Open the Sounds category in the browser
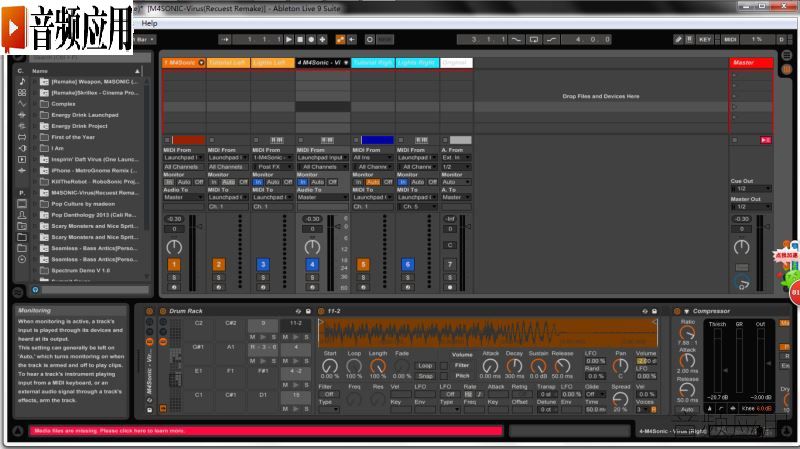The image size is (800, 449). coord(22,82)
